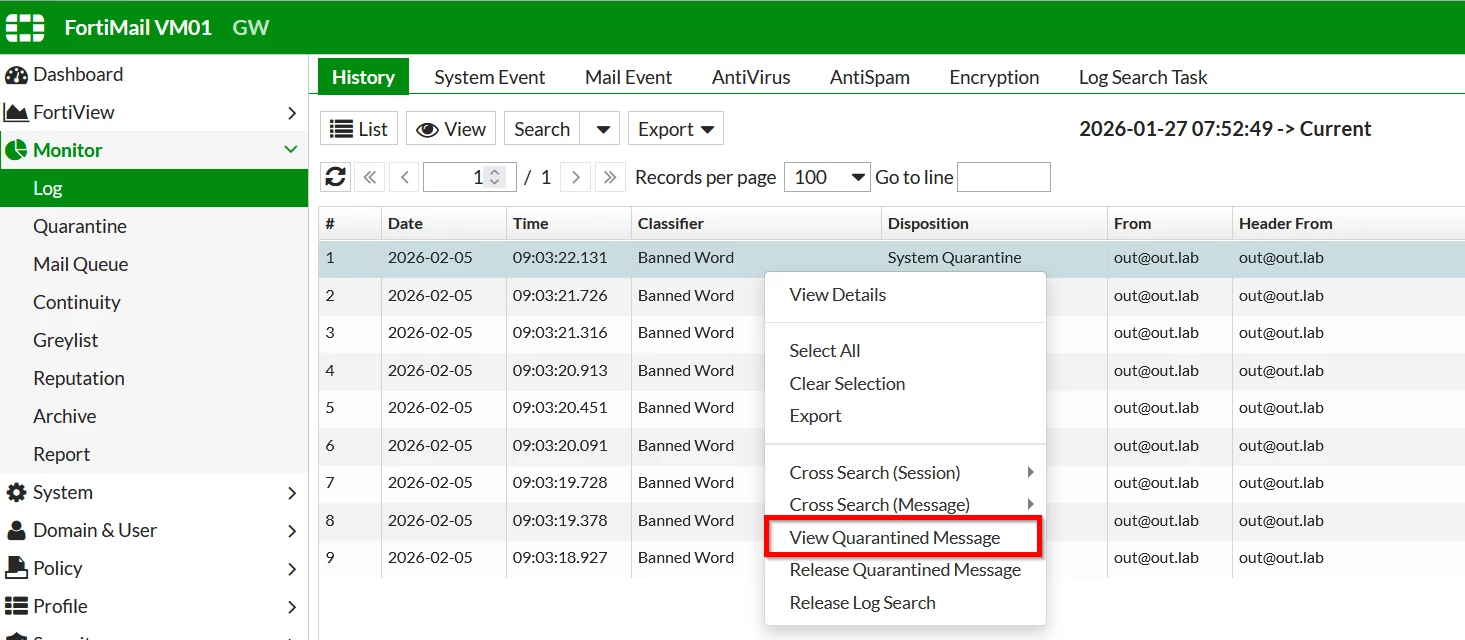1465x640 pixels.
Task: Go to first page of records
Action: click(369, 177)
